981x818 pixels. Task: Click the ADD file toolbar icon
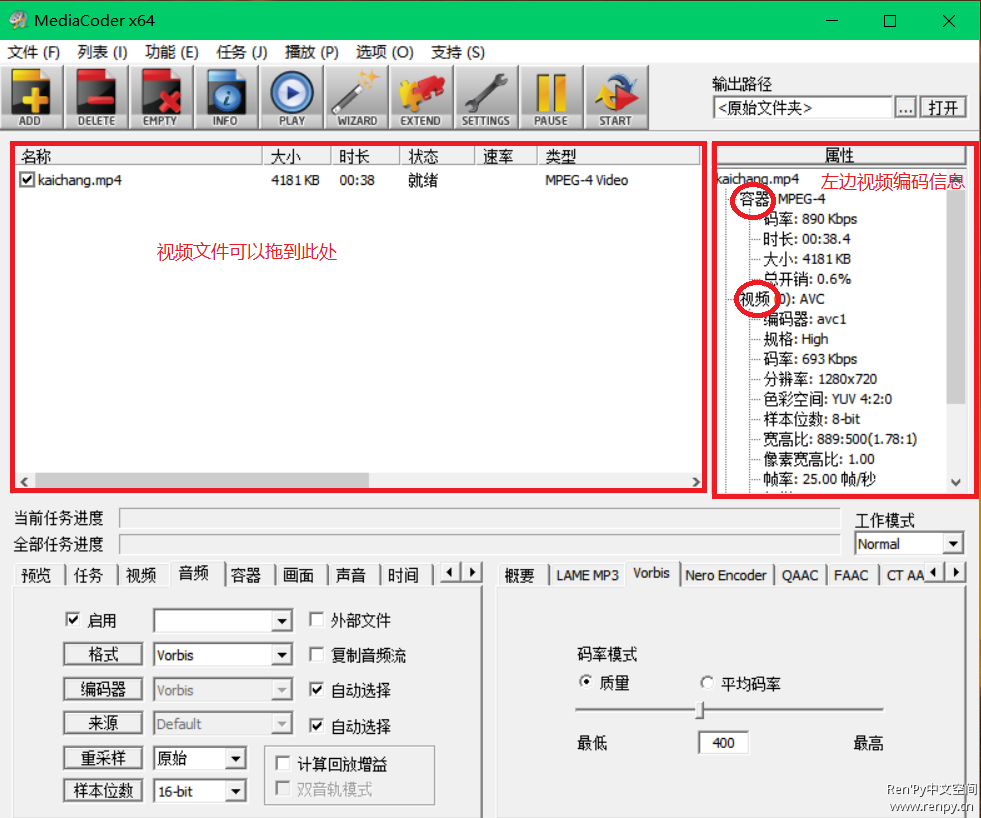click(x=31, y=98)
